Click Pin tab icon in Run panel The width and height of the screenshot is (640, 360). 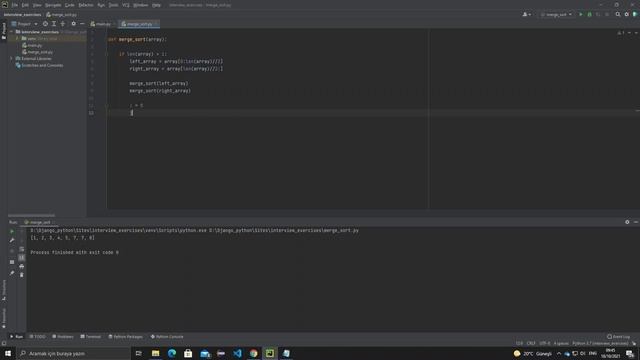tap(12, 273)
